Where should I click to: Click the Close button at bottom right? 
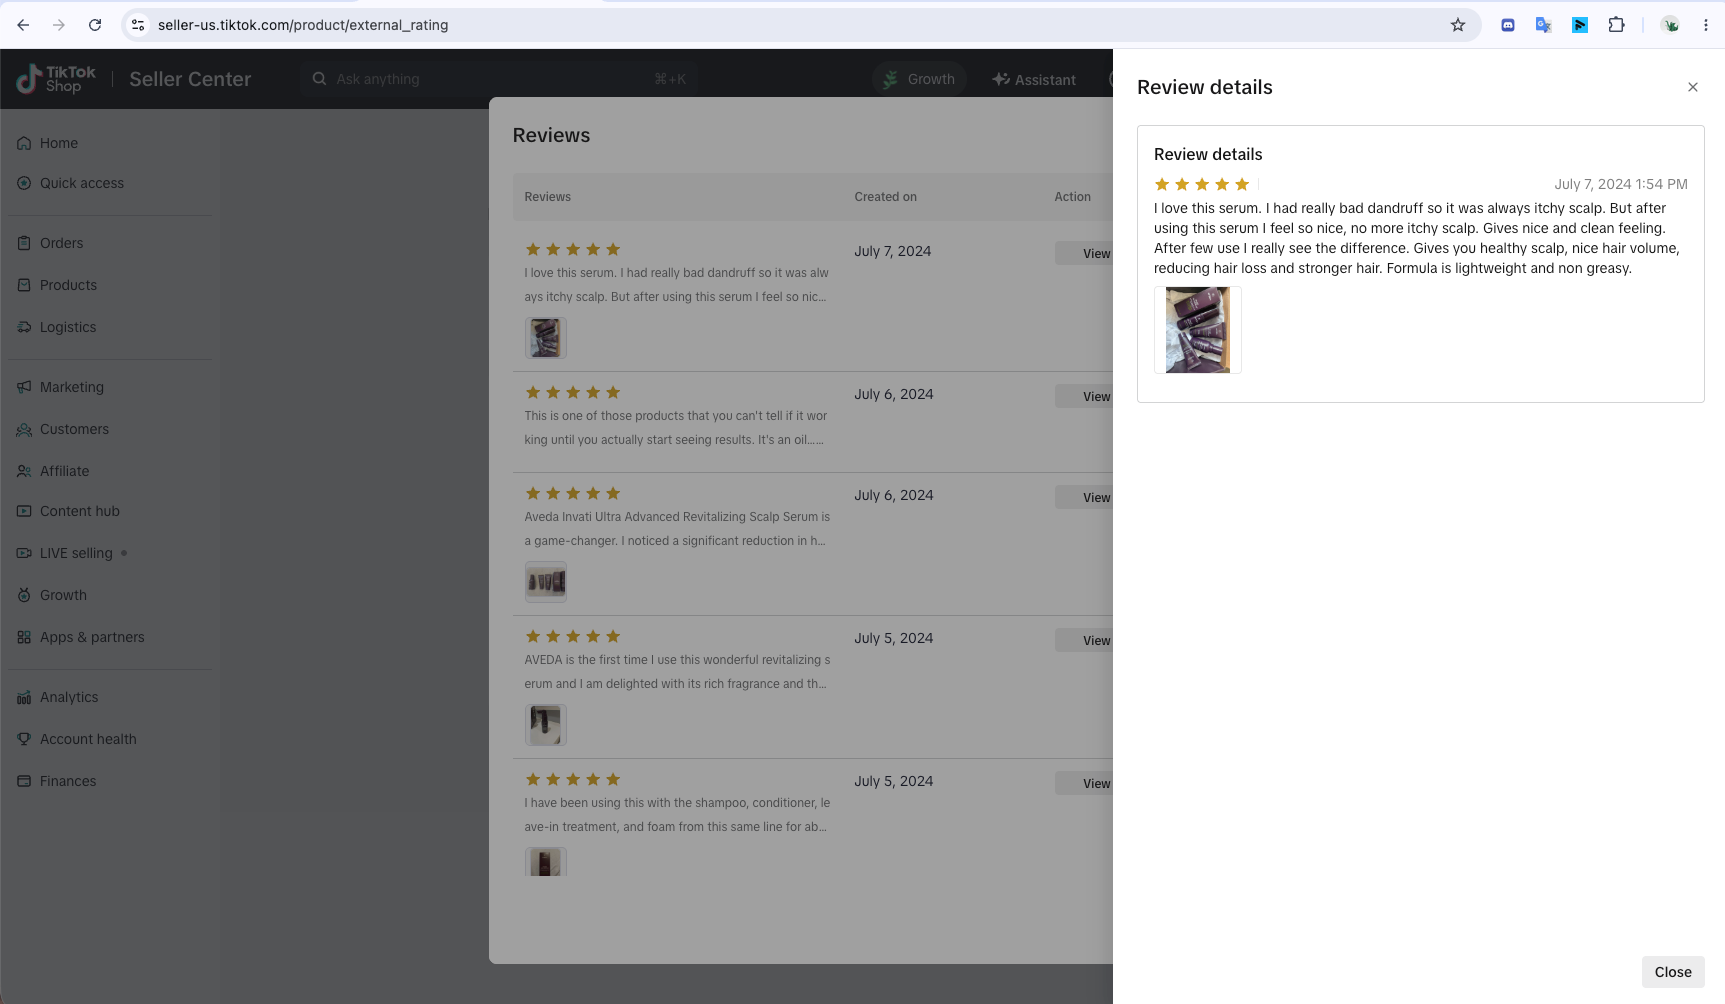point(1673,972)
